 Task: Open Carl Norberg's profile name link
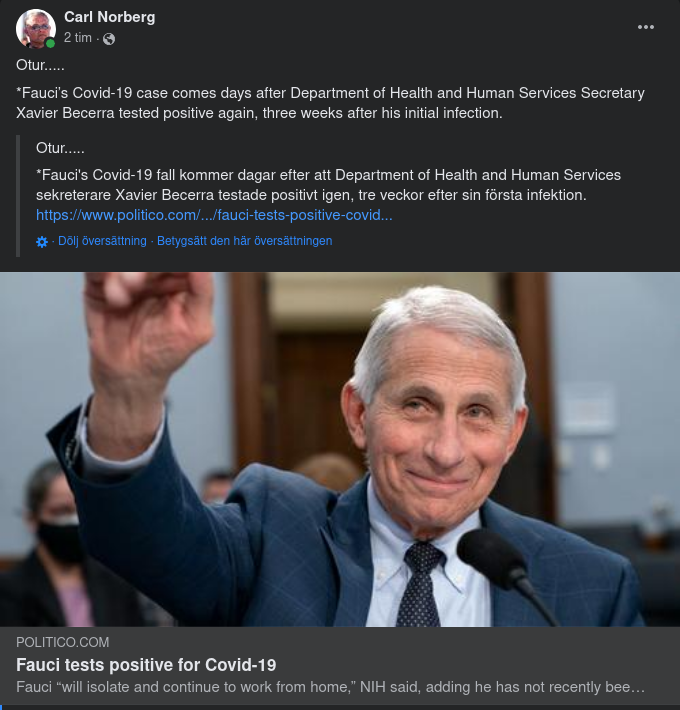tap(109, 17)
